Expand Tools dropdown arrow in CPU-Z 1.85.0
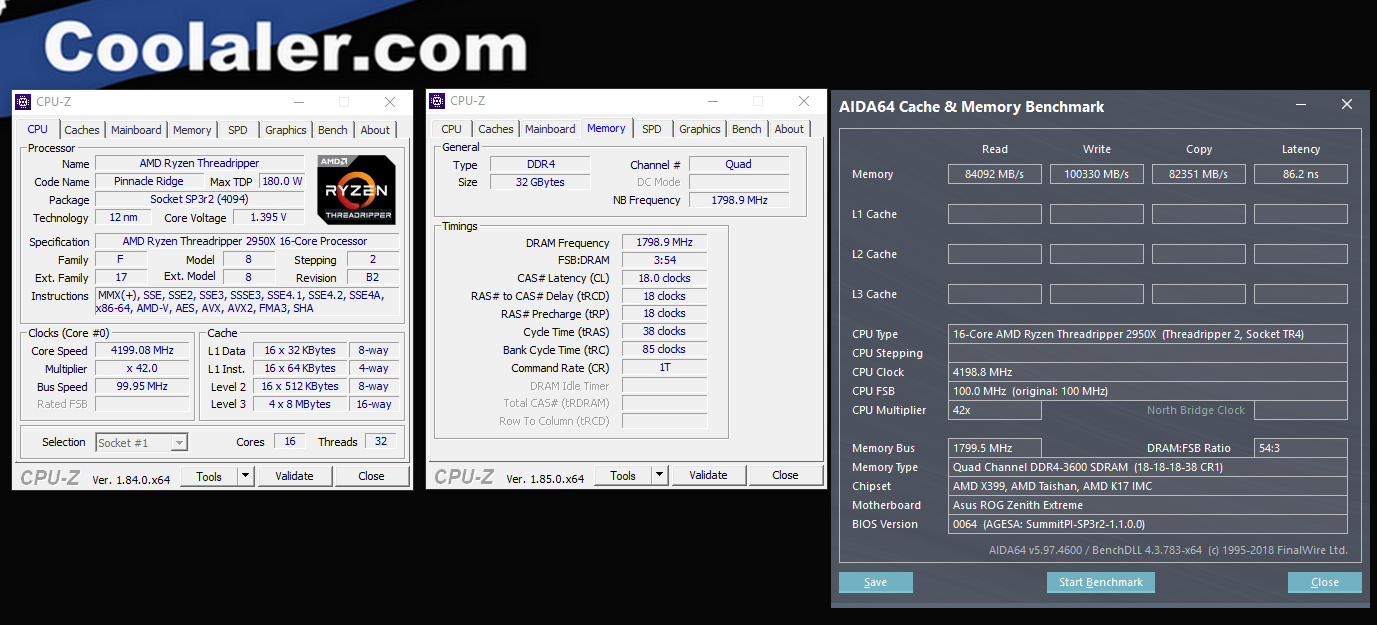Image resolution: width=1377 pixels, height=625 pixels. 660,475
